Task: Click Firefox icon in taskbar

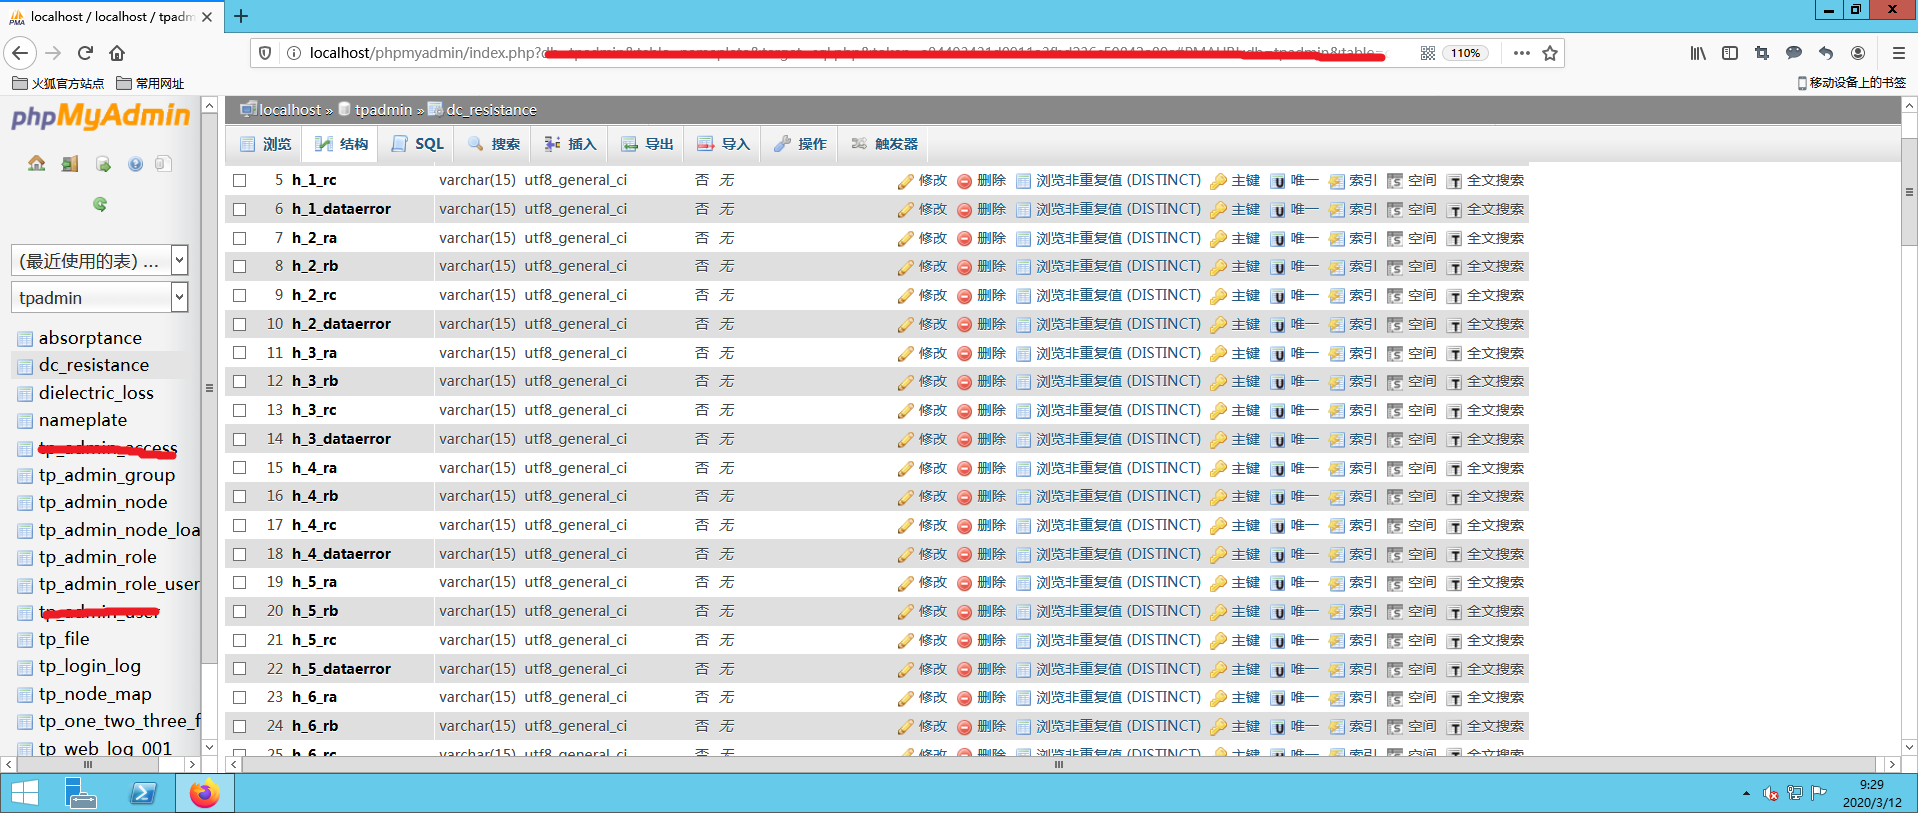Action: (204, 793)
